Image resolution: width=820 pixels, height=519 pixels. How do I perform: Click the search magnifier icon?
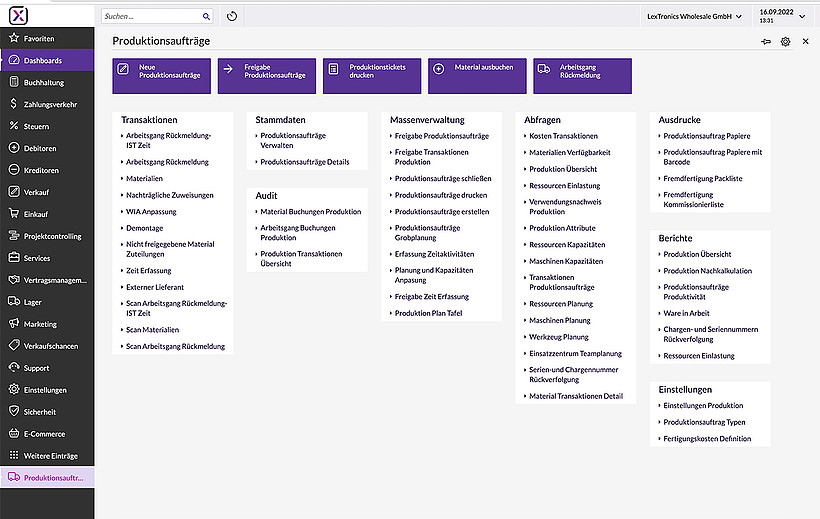click(207, 16)
